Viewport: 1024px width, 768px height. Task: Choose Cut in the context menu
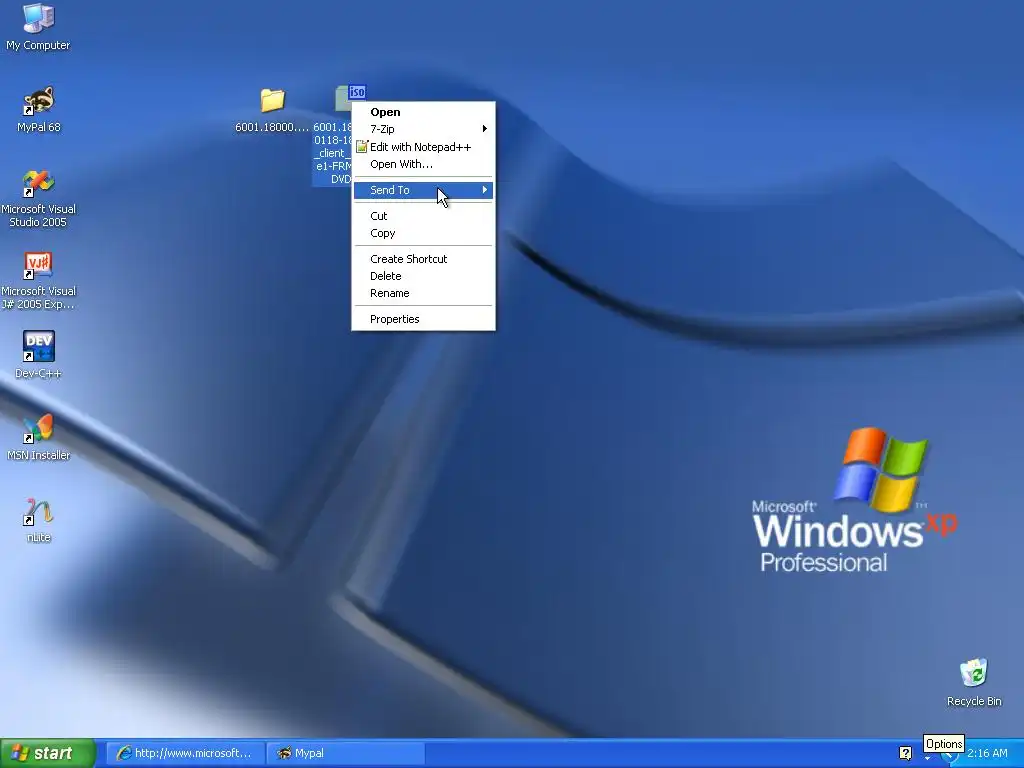423,216
